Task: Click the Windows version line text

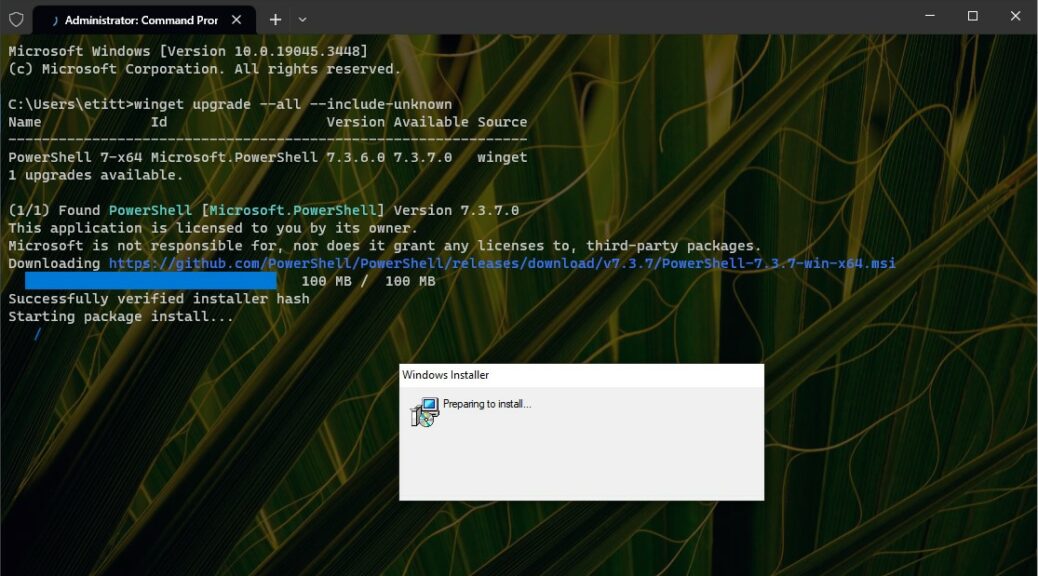Action: pyautogui.click(x=188, y=52)
